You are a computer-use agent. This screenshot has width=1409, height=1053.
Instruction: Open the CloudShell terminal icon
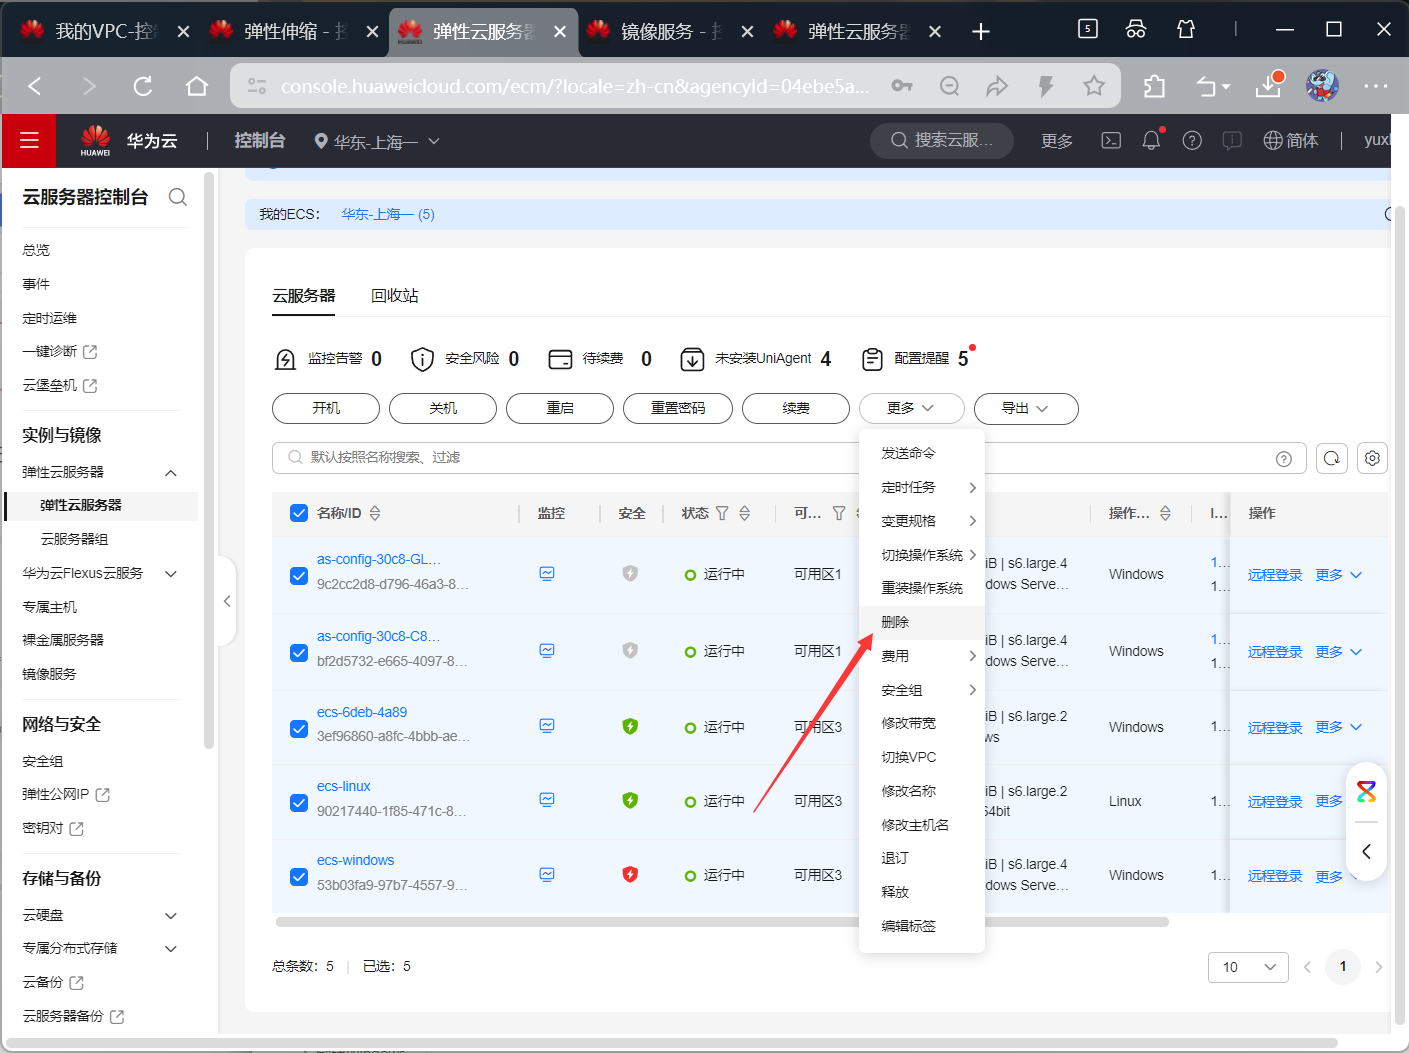[x=1111, y=141]
